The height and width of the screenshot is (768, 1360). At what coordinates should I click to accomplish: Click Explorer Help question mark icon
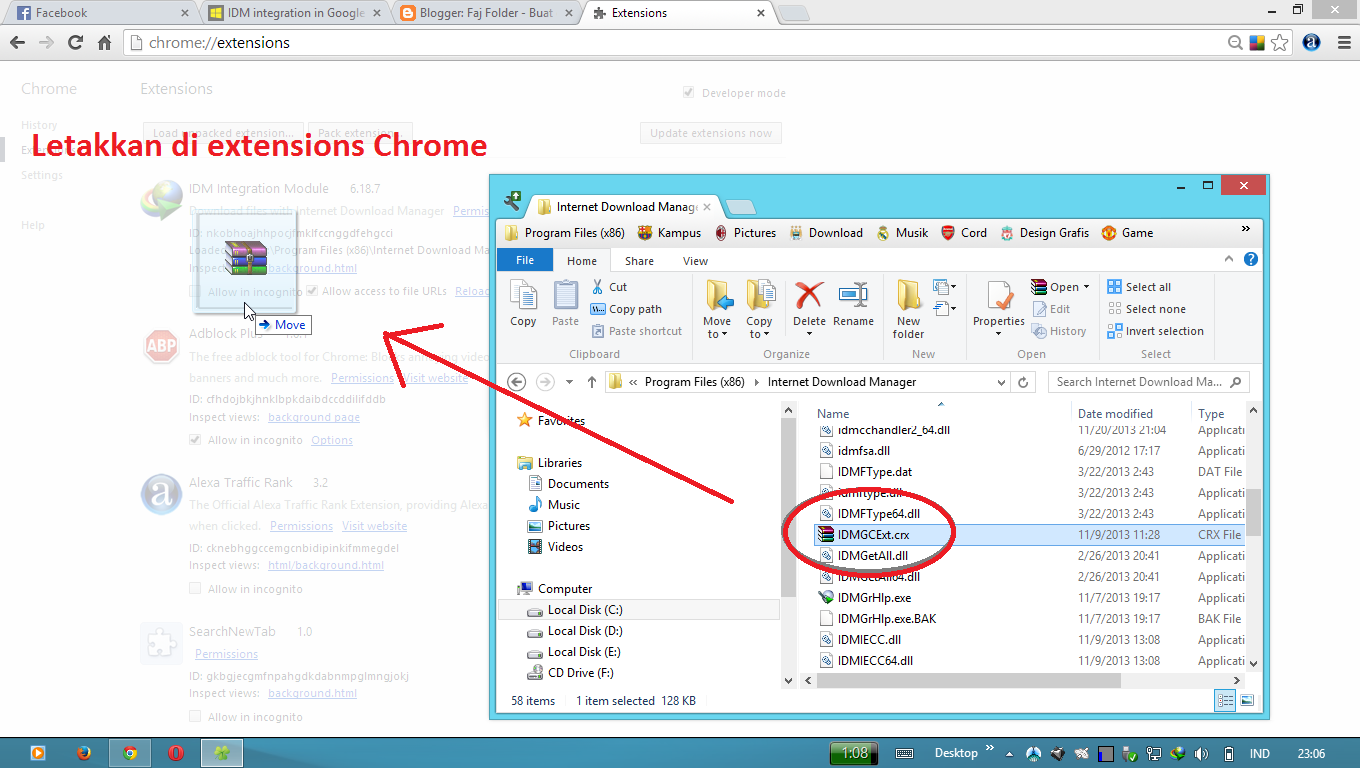[x=1251, y=259]
